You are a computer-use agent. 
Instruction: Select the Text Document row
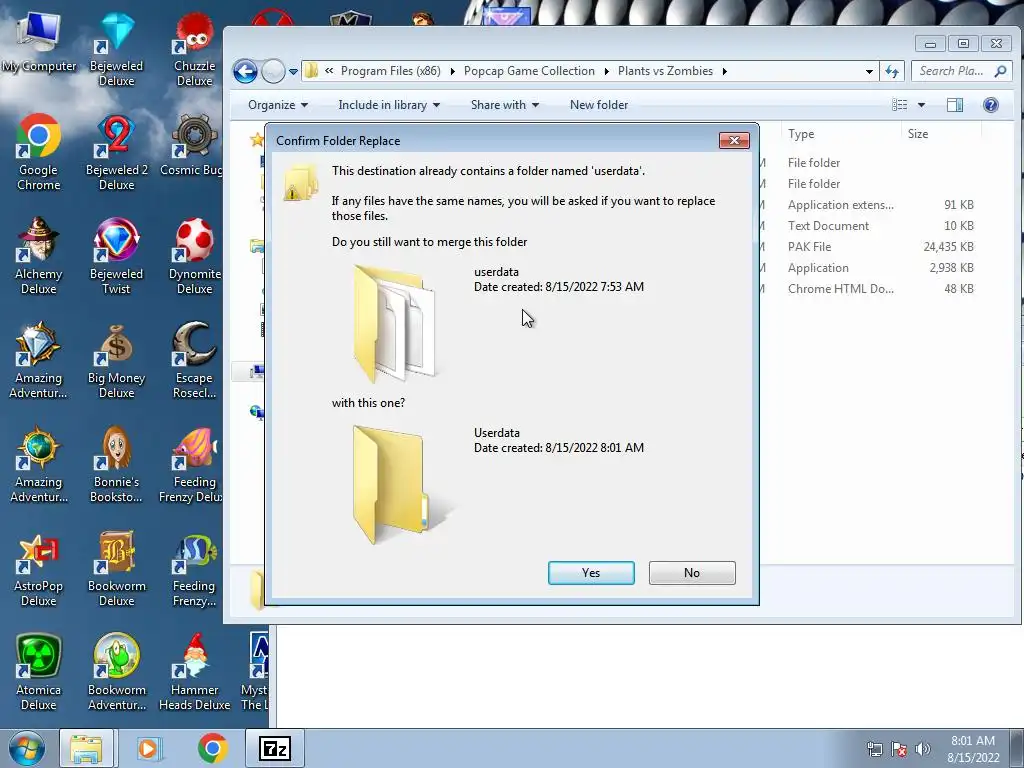878,226
